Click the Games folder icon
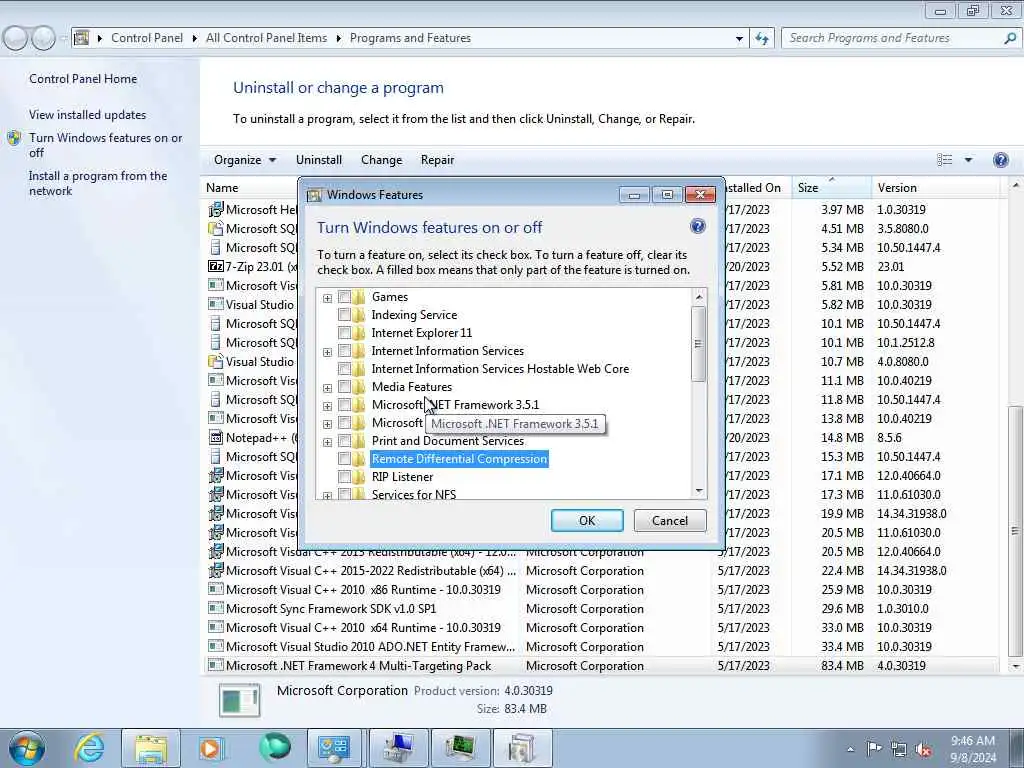 (359, 297)
